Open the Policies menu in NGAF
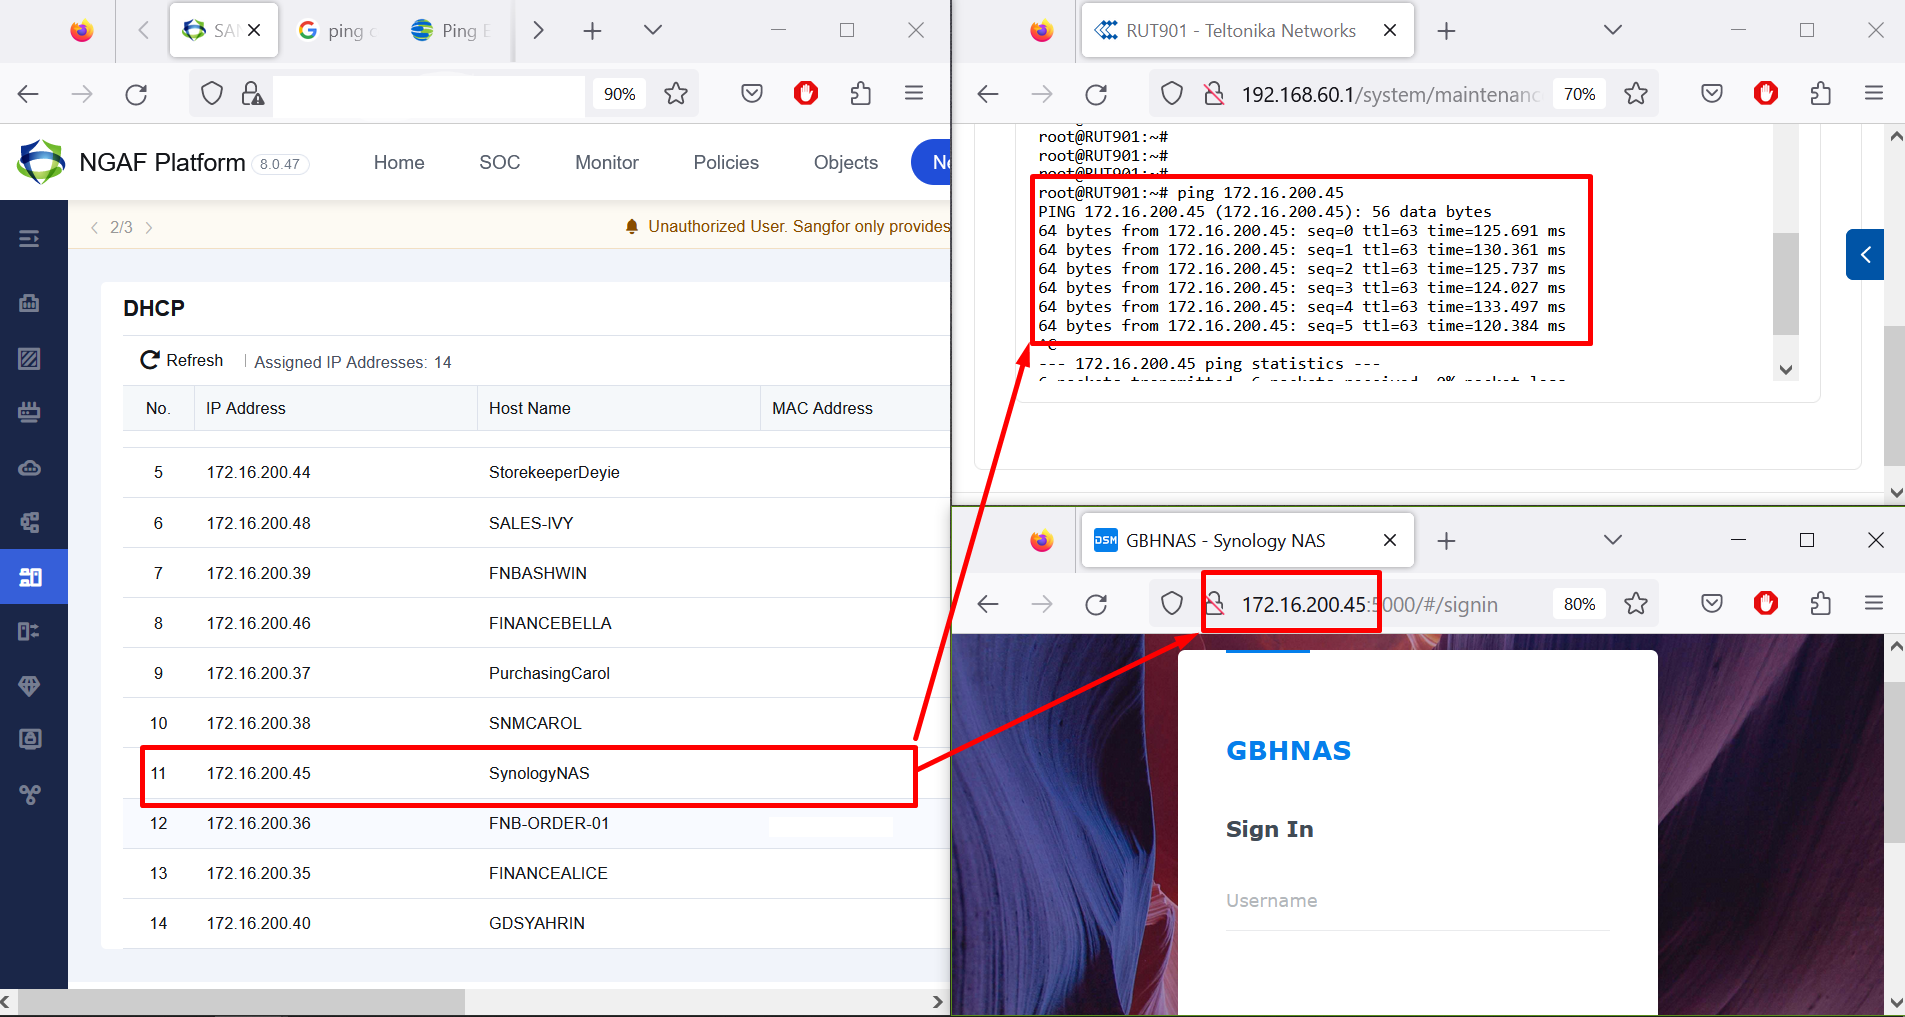Image resolution: width=1905 pixels, height=1017 pixels. point(726,163)
